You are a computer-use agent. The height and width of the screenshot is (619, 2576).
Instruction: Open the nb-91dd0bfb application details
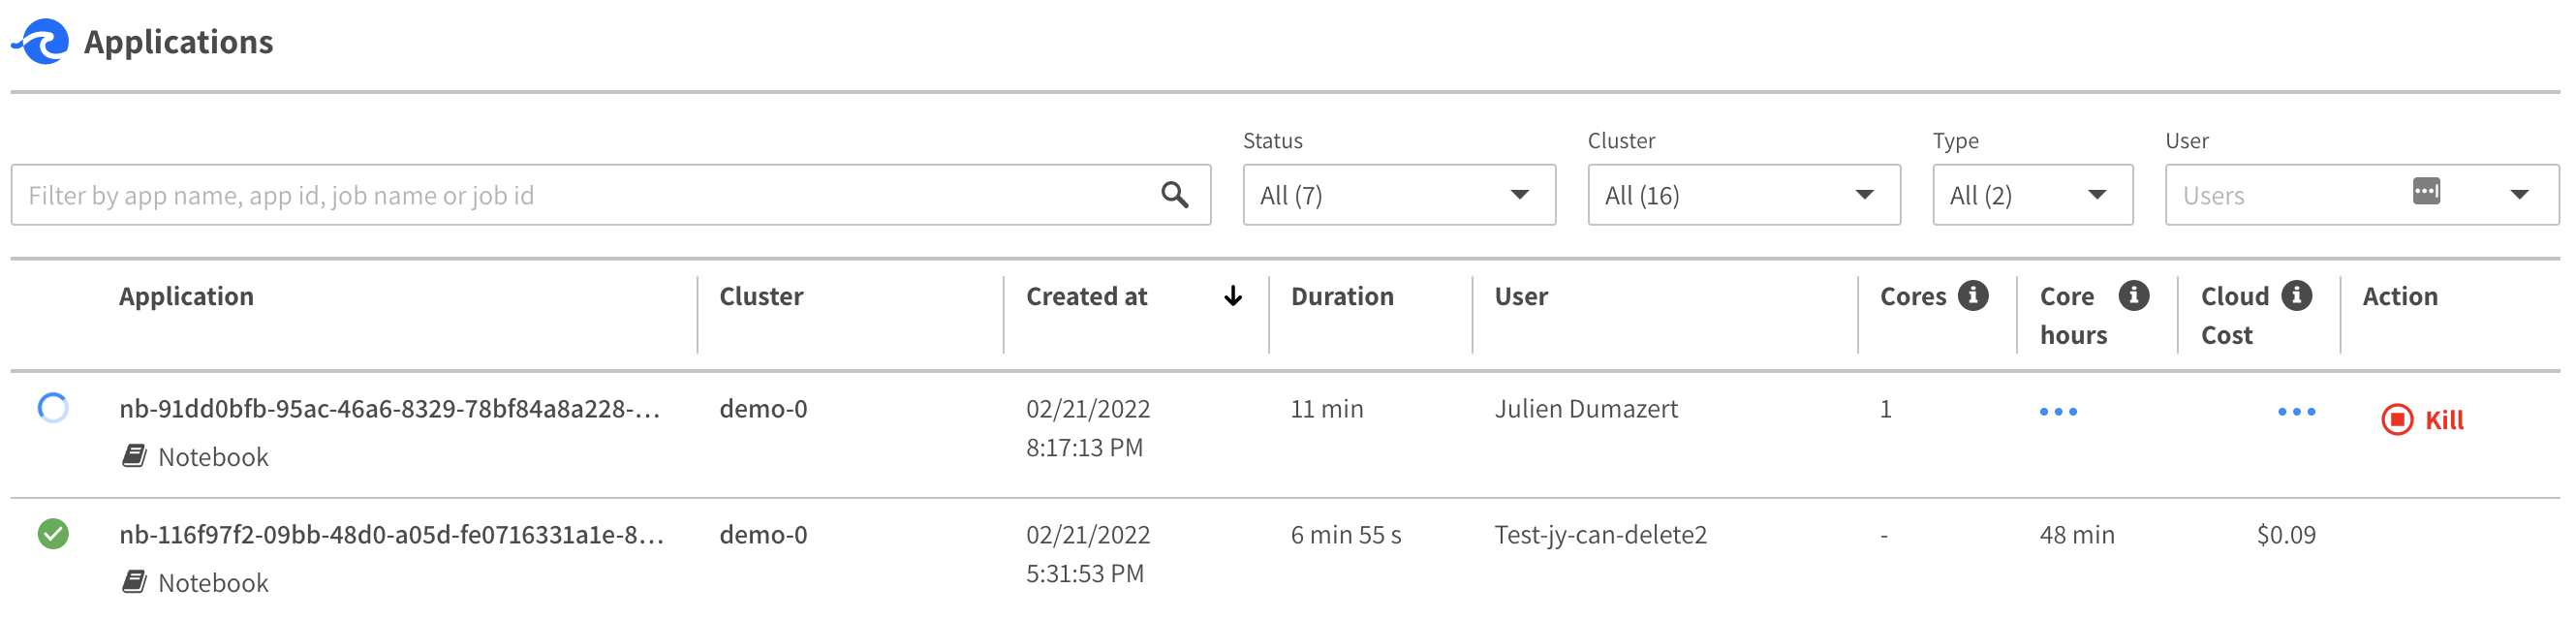(389, 409)
